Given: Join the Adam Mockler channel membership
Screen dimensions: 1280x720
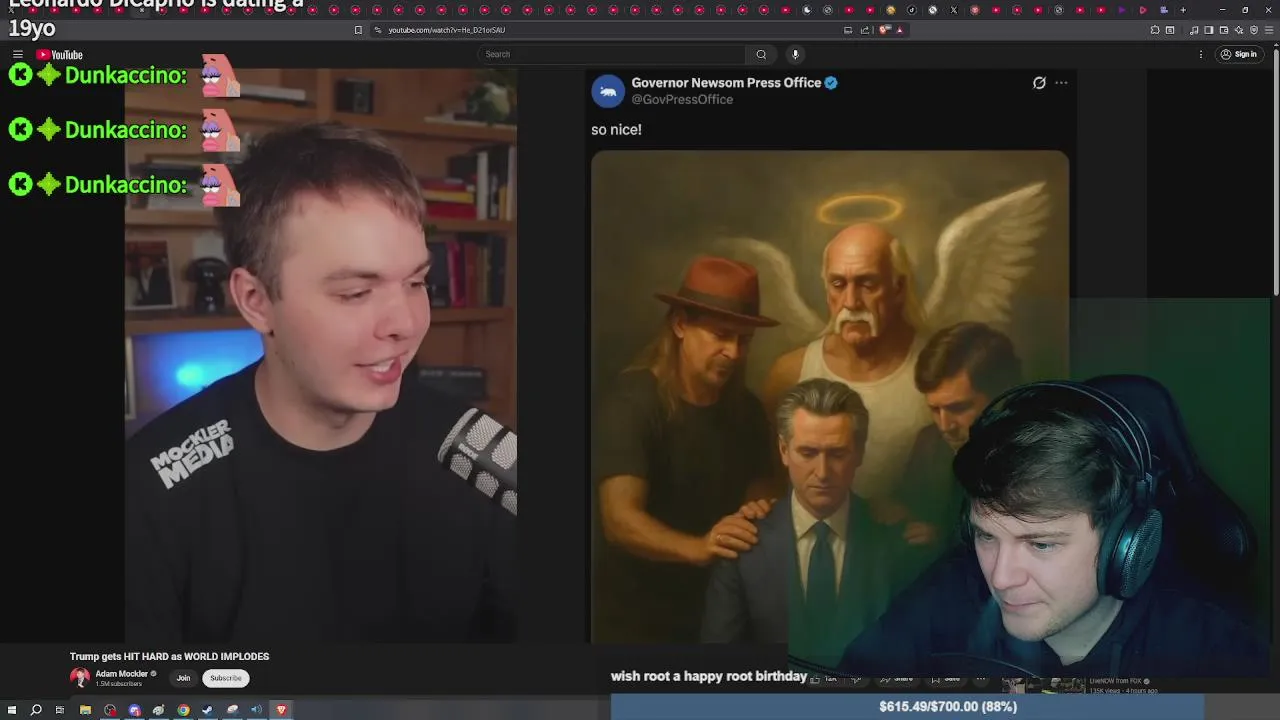Looking at the screenshot, I should pyautogui.click(x=183, y=678).
